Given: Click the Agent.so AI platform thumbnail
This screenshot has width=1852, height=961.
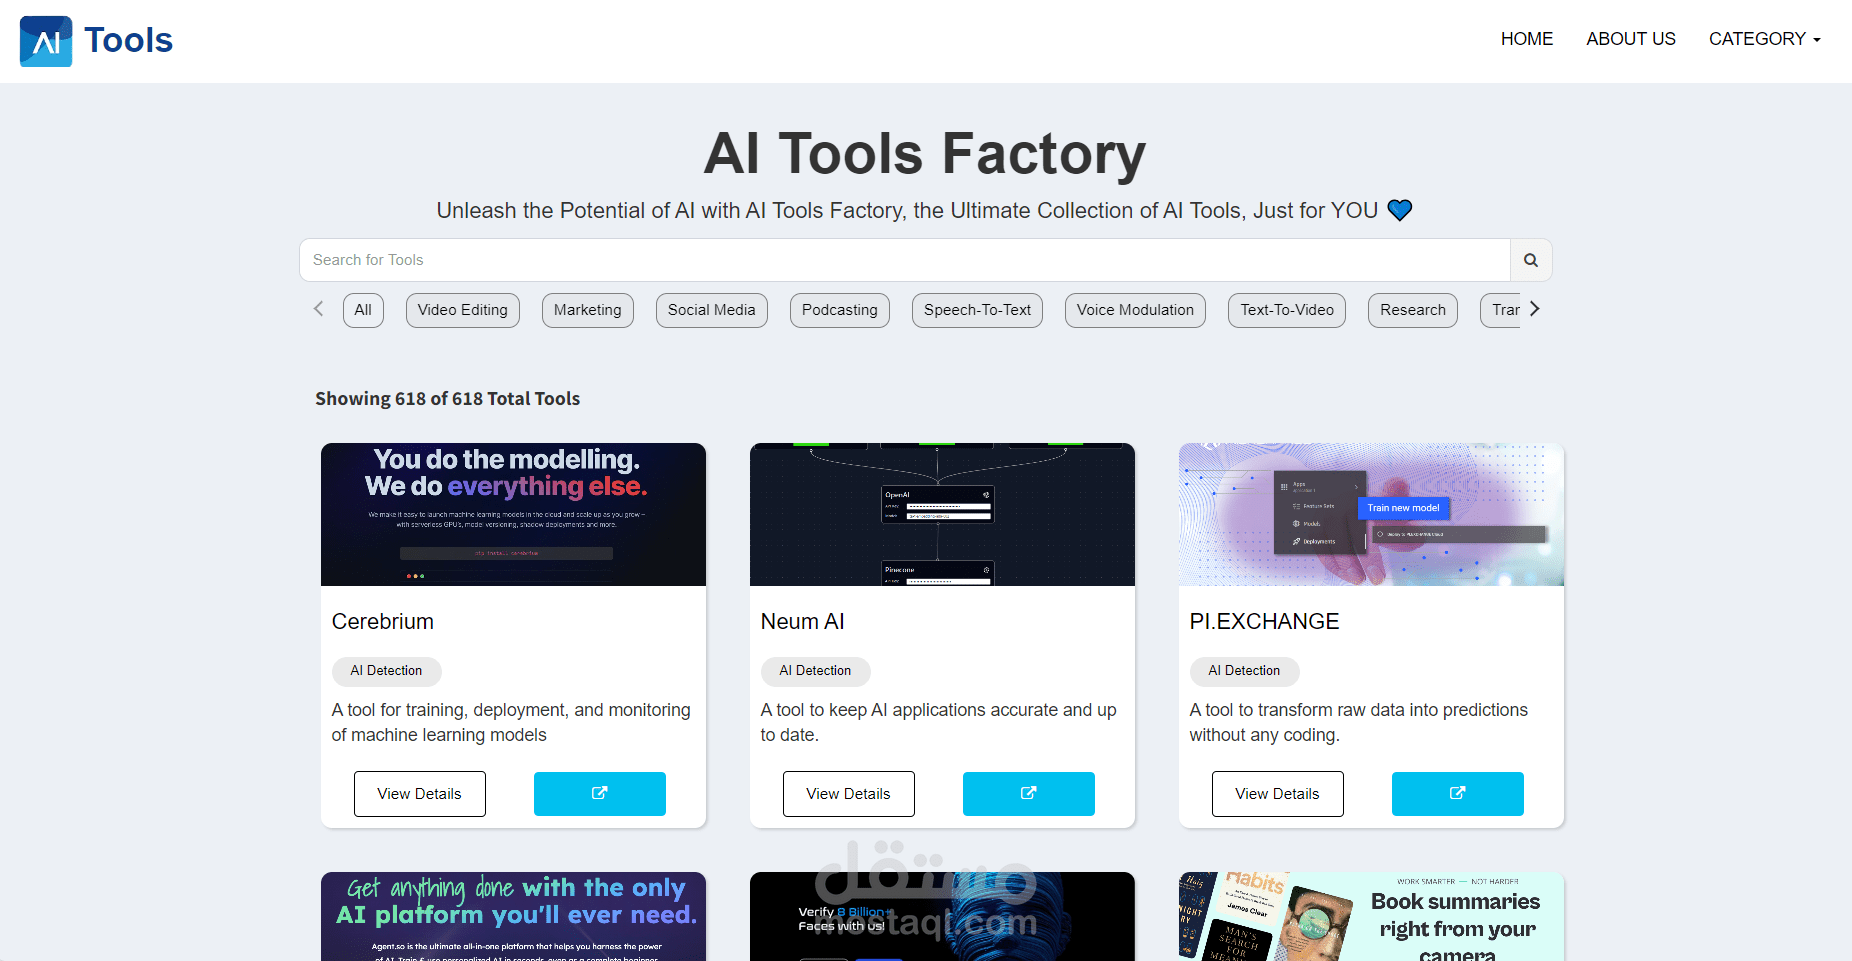Looking at the screenshot, I should pos(513,916).
